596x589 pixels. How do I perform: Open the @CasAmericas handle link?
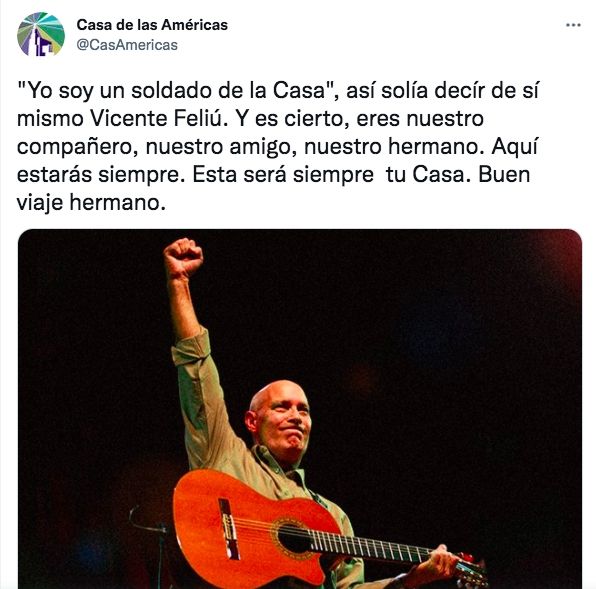pos(127,45)
